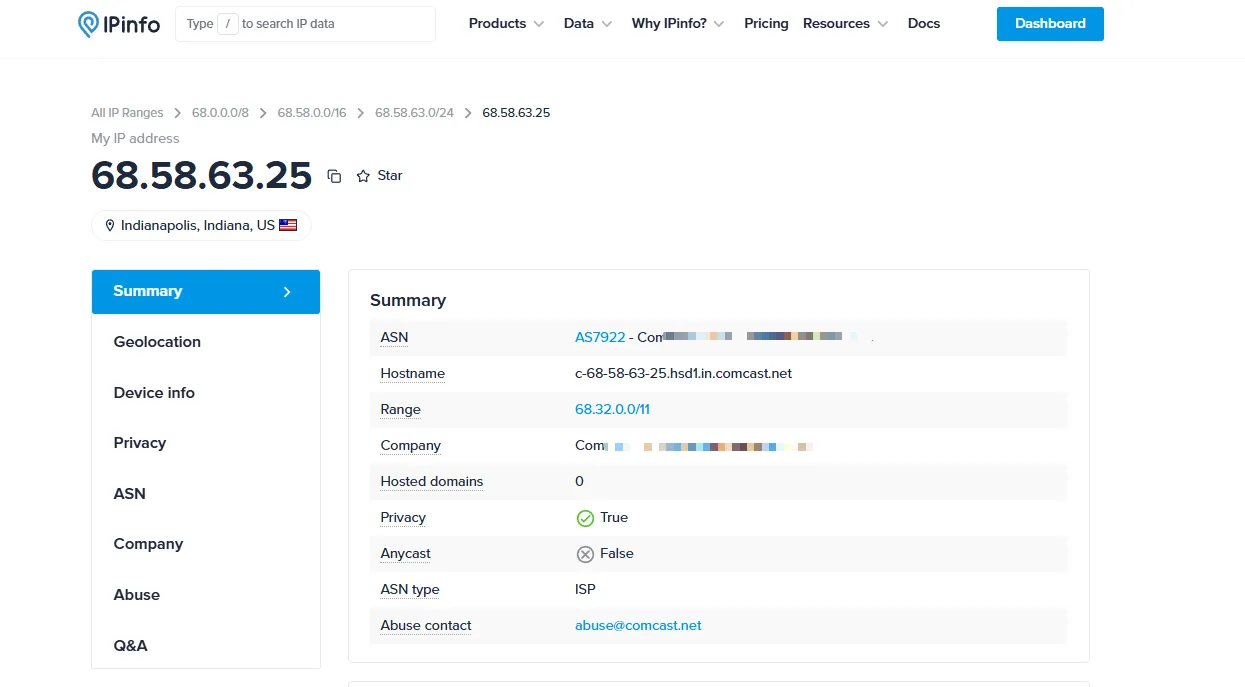Expand the Products dropdown menu
Image resolution: width=1245 pixels, height=687 pixels.
506,24
